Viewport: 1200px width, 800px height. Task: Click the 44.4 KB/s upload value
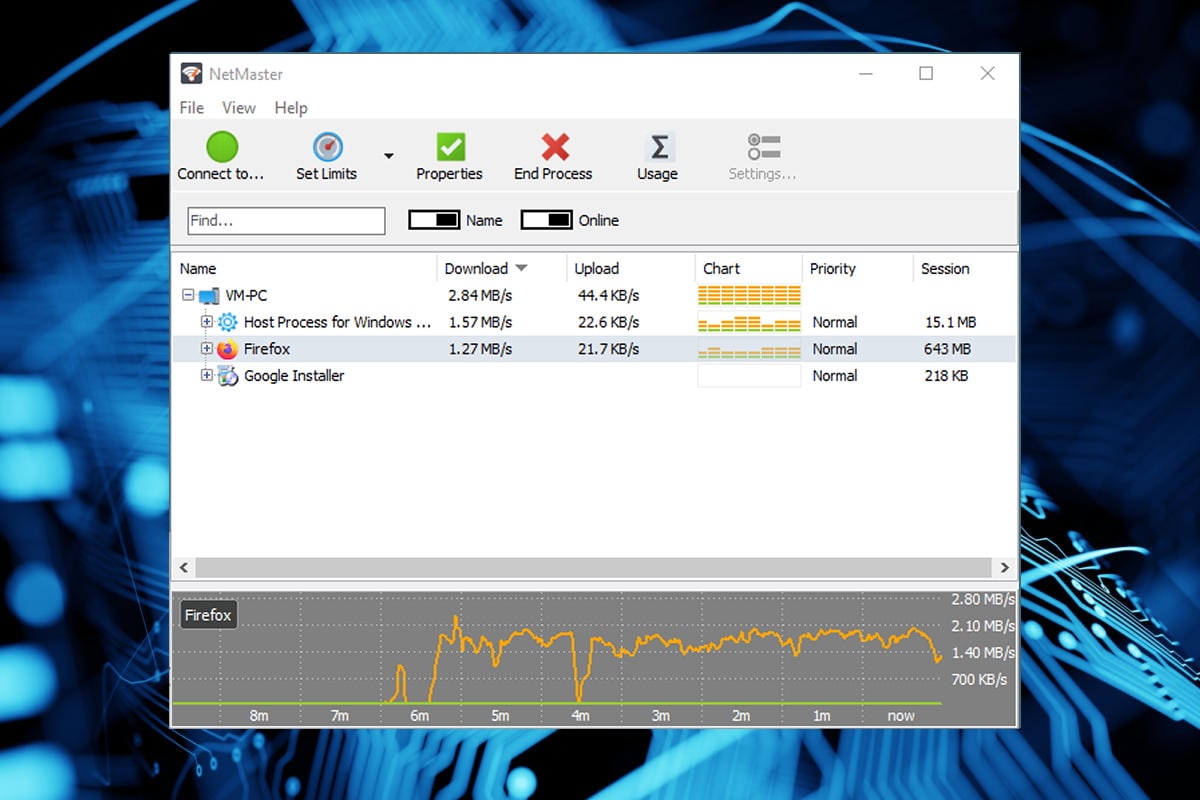tap(608, 295)
